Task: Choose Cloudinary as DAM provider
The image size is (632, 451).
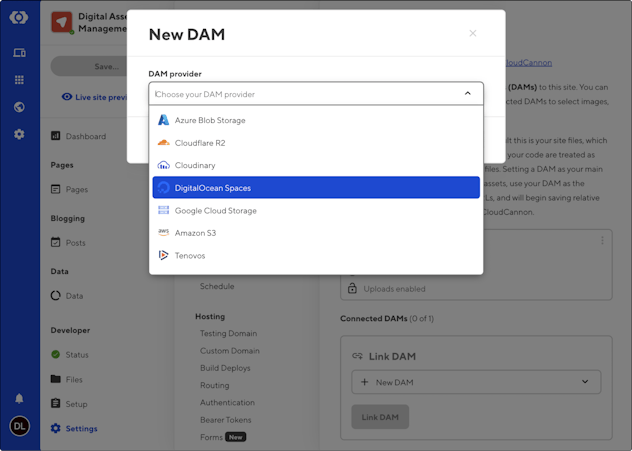Action: [316, 165]
